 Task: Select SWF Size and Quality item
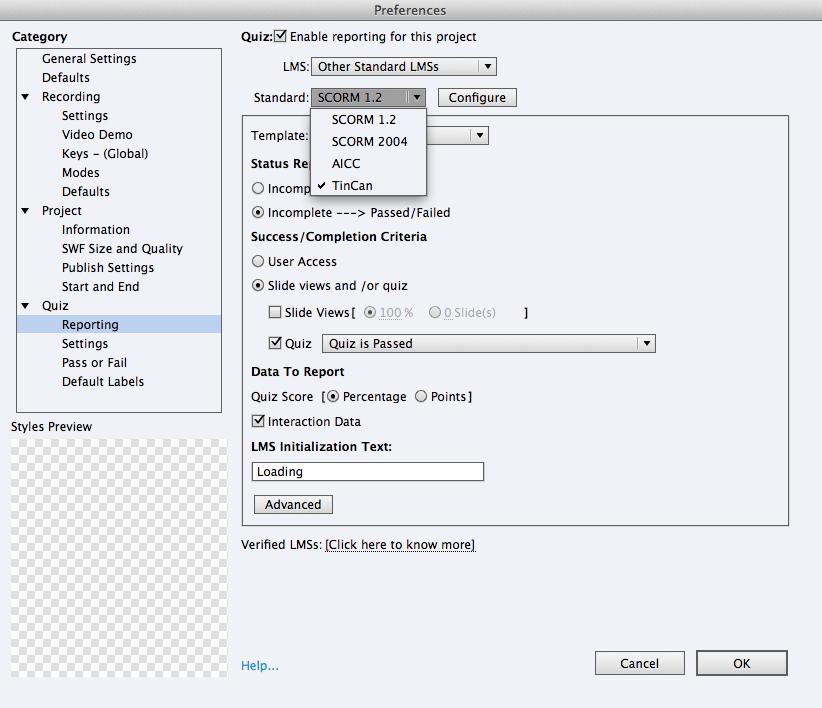(x=122, y=248)
